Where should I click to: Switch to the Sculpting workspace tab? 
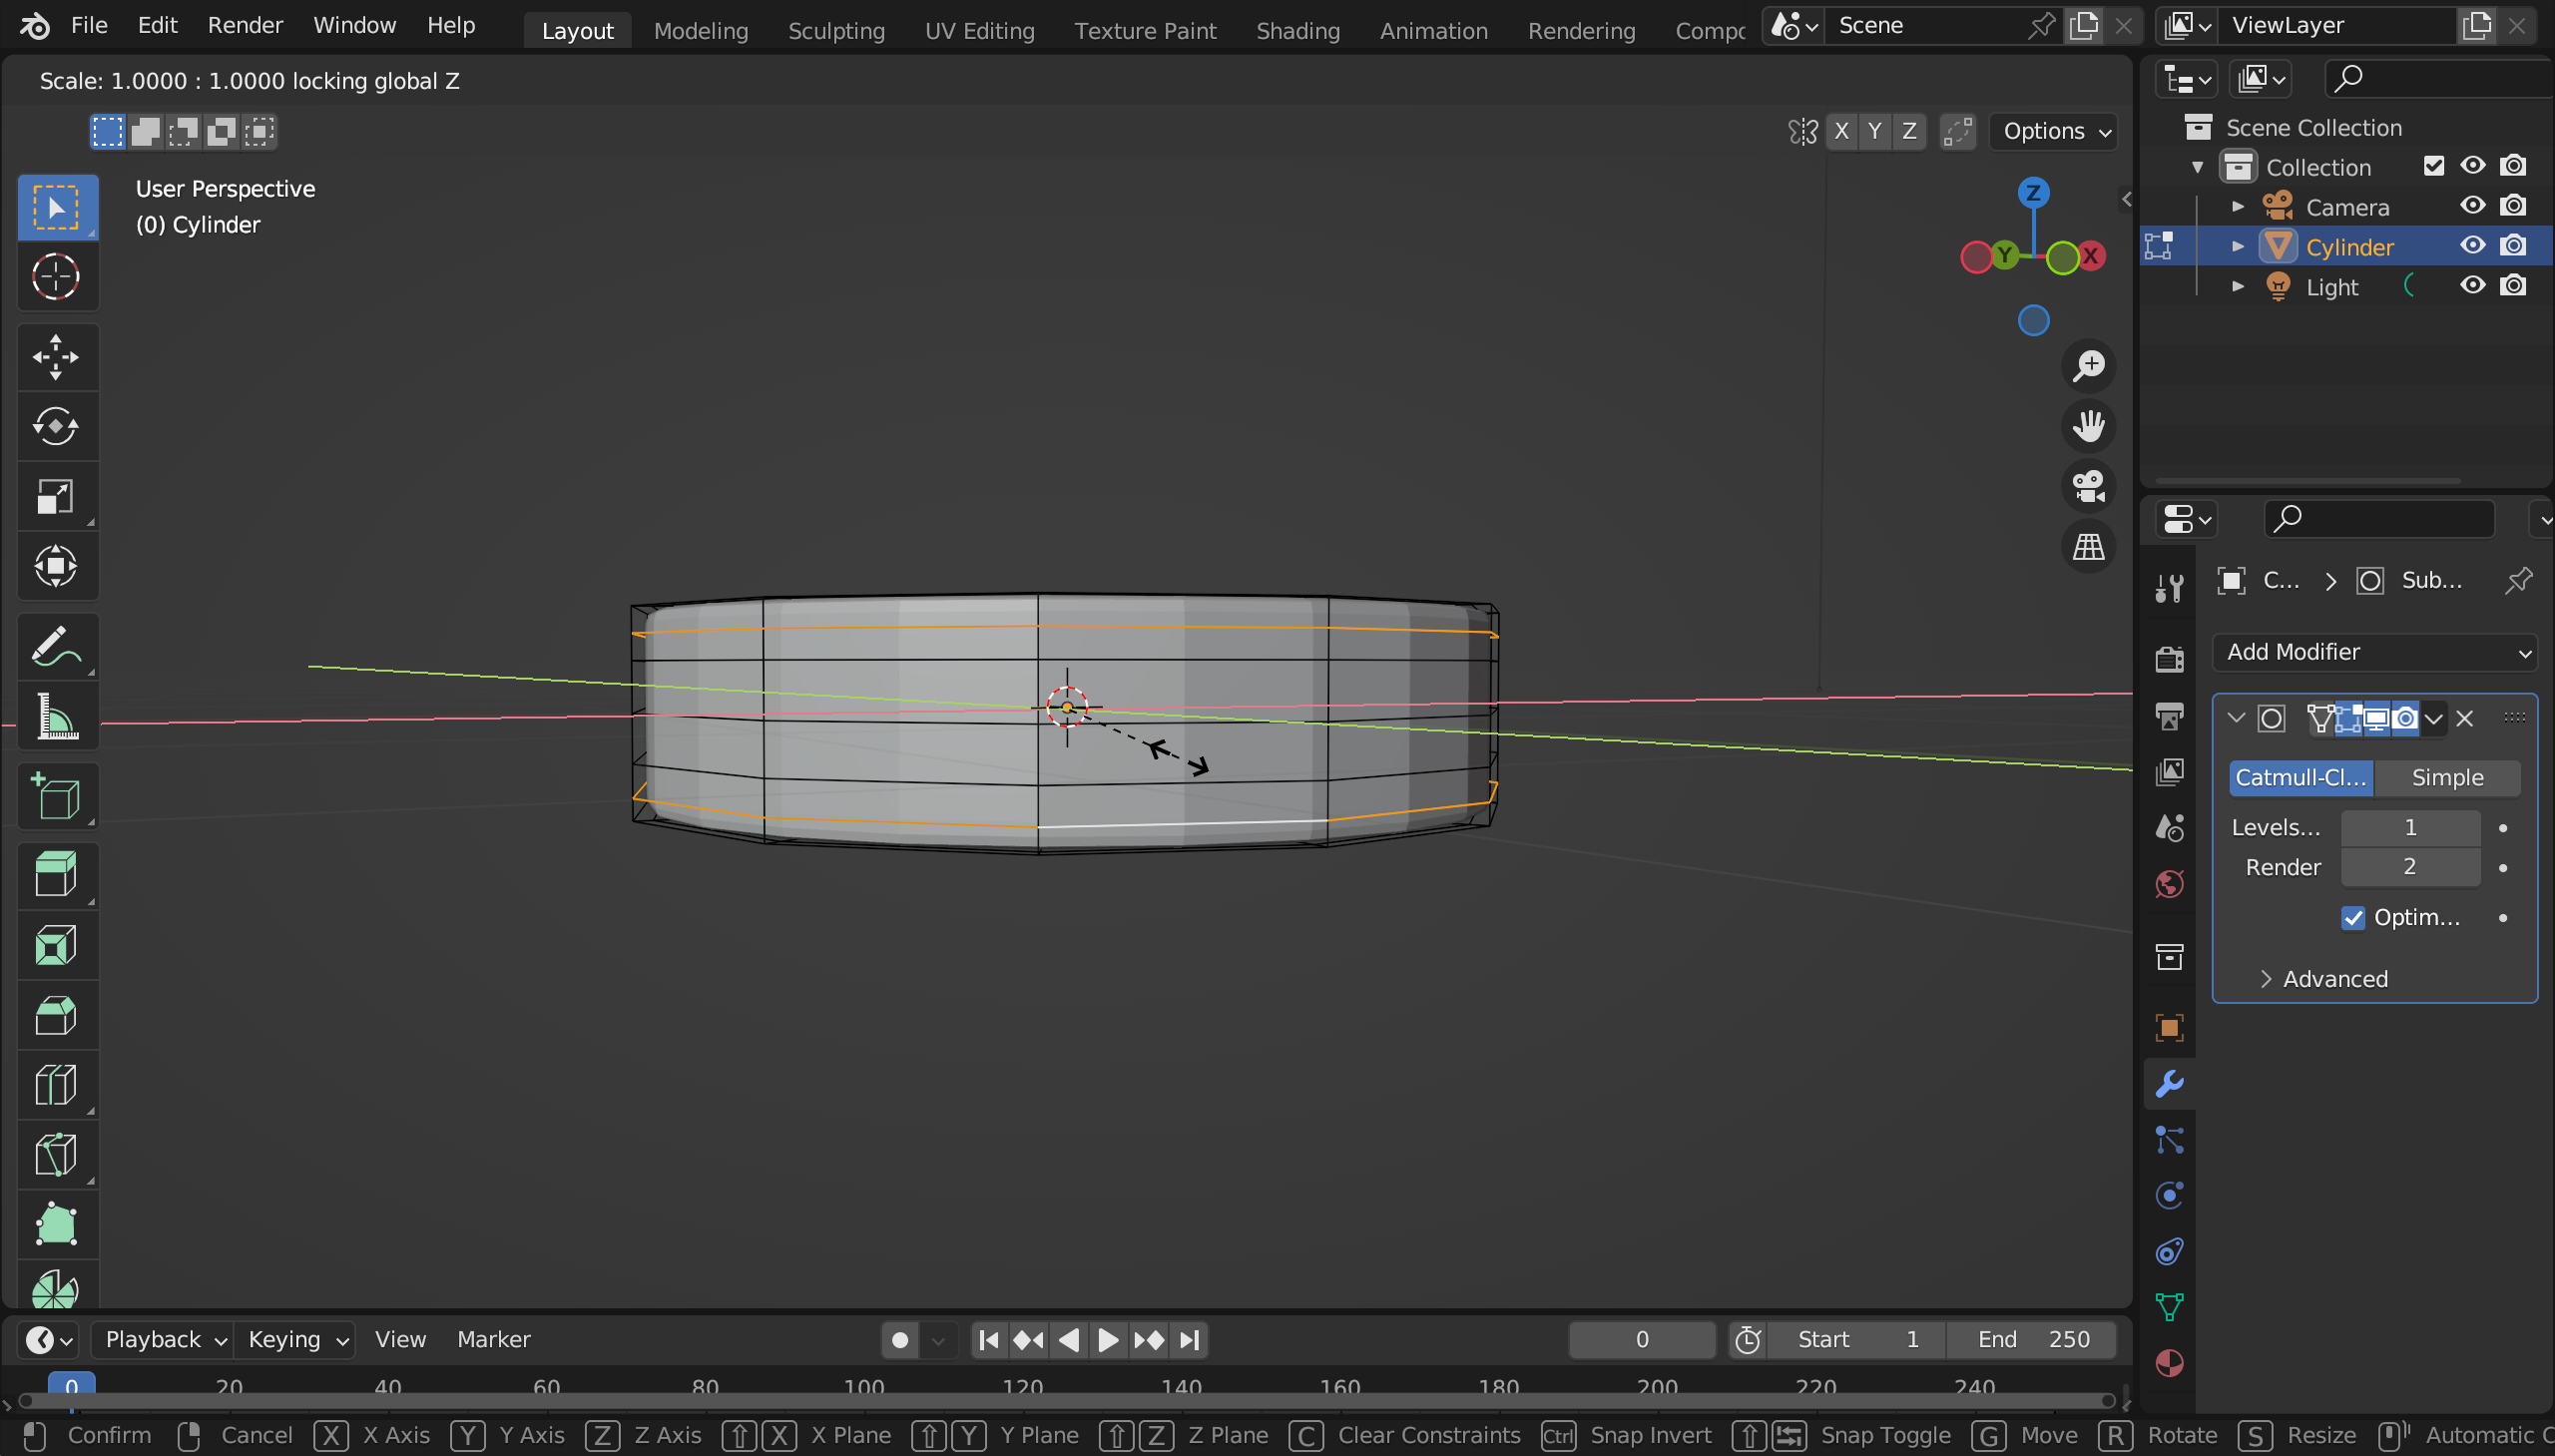pyautogui.click(x=836, y=31)
